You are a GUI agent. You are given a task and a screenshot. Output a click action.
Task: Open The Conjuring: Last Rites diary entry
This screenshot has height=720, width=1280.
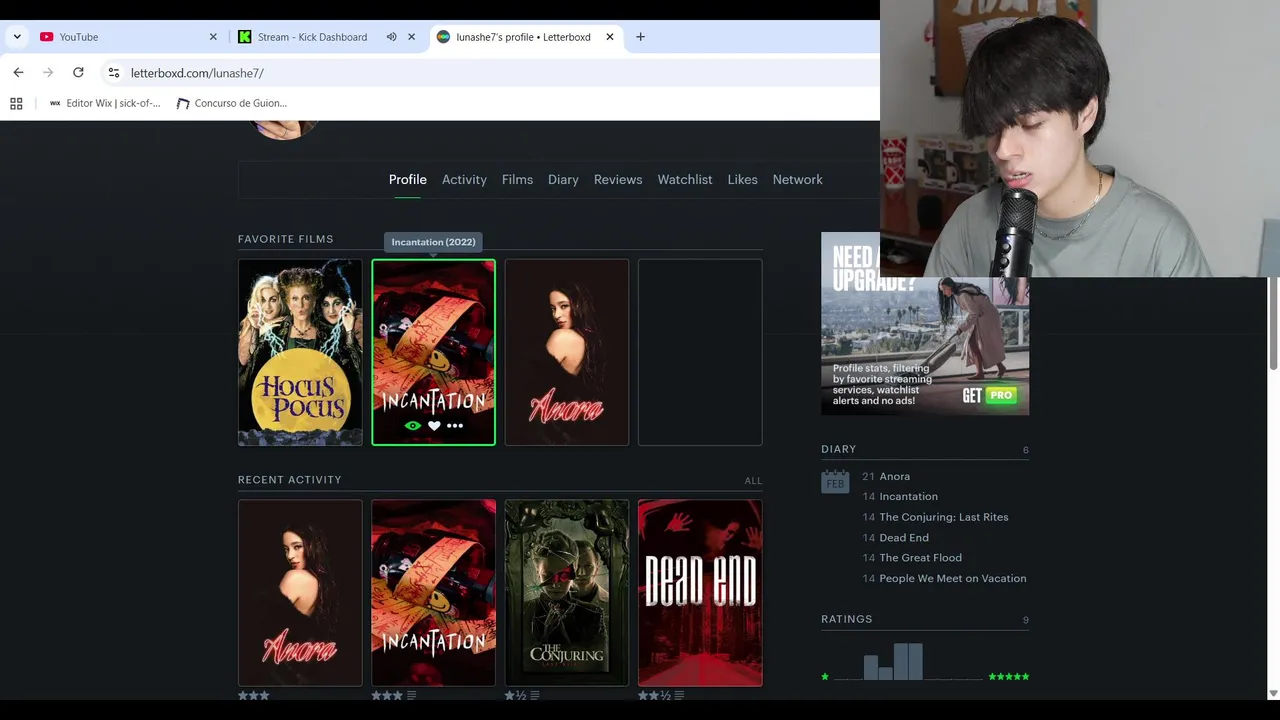[944, 517]
